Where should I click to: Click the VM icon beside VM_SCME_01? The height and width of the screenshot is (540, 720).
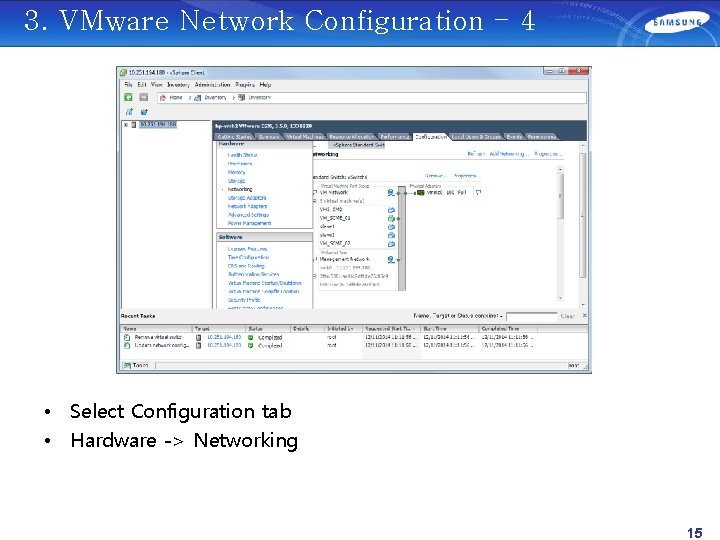pyautogui.click(x=391, y=218)
